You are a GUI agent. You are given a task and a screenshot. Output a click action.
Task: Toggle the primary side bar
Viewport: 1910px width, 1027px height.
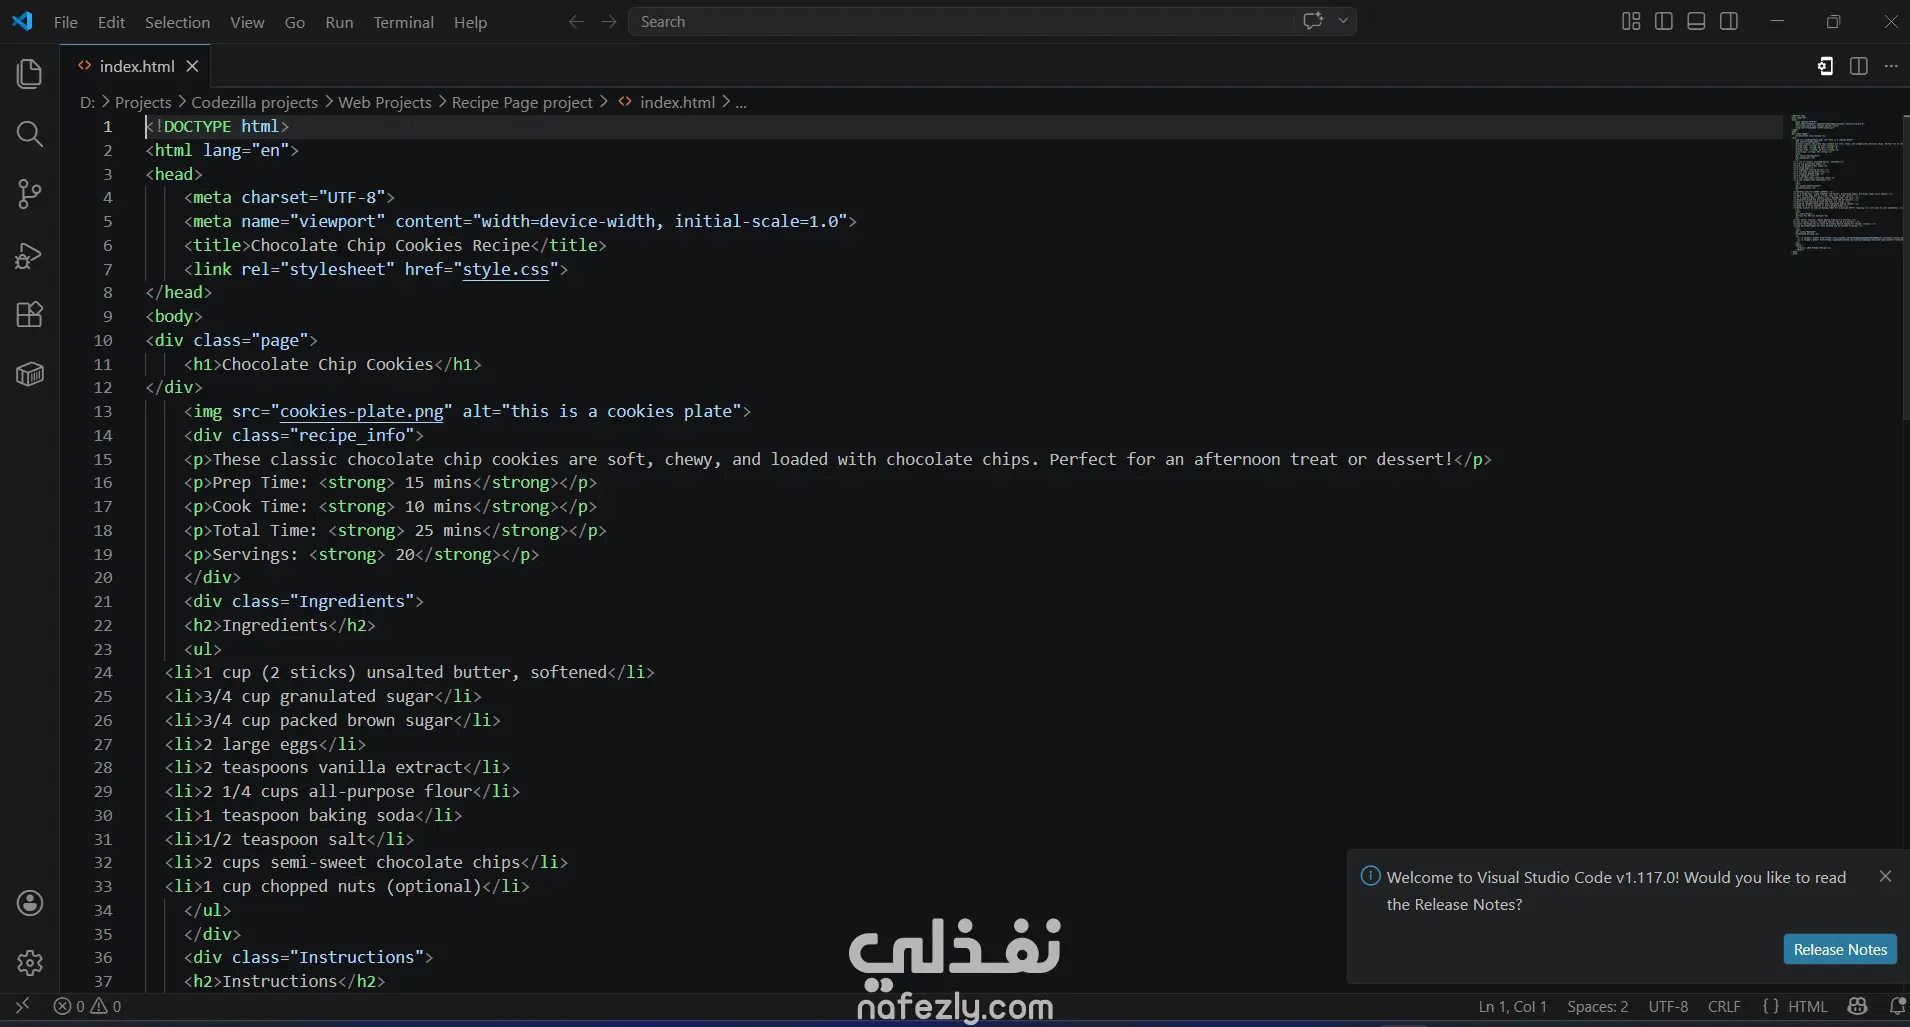click(x=1664, y=21)
